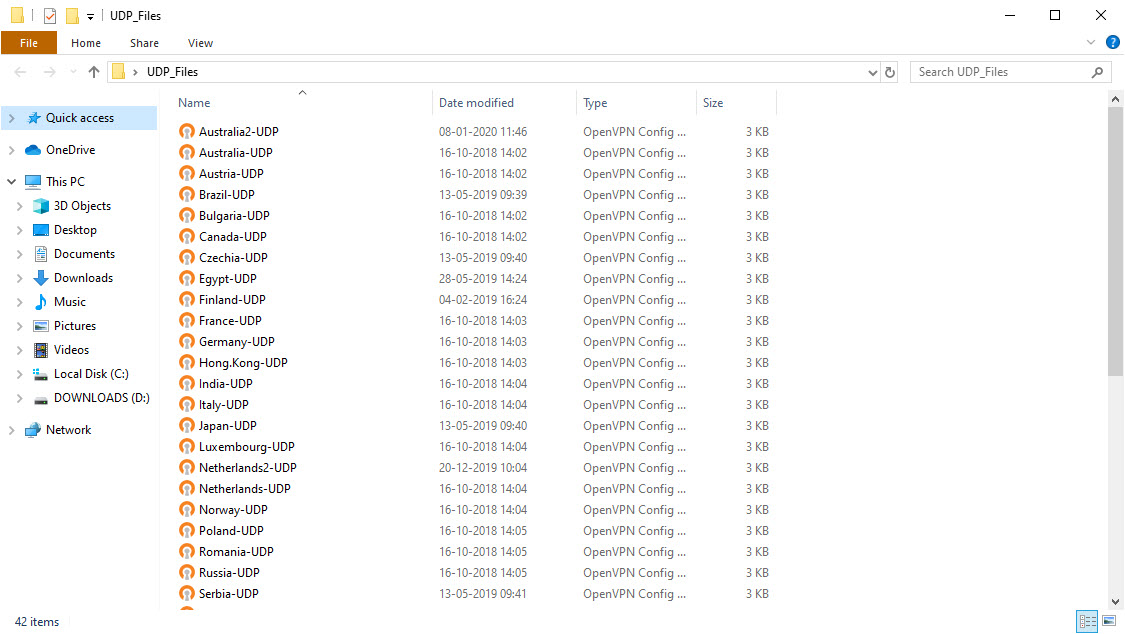Collapse the This PC tree node
This screenshot has height=634, width=1125.
[x=11, y=181]
